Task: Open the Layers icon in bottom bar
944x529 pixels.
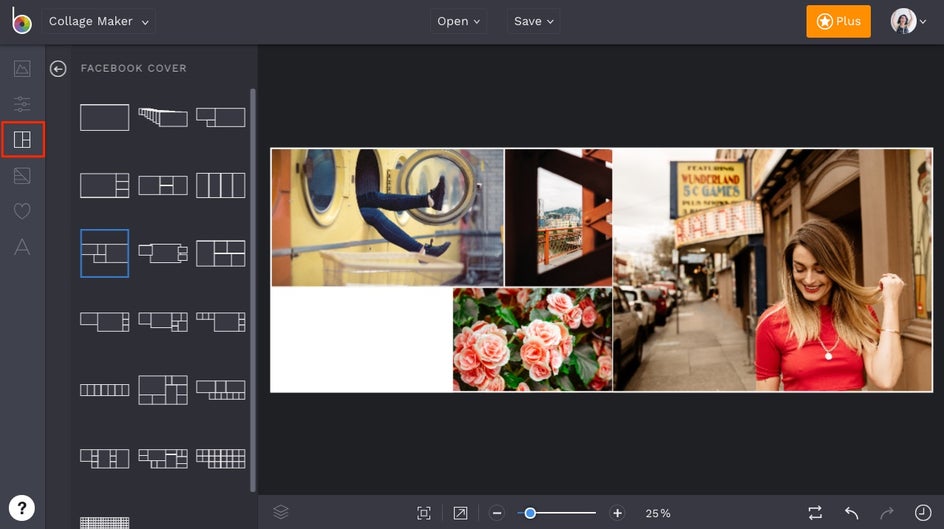Action: point(281,512)
